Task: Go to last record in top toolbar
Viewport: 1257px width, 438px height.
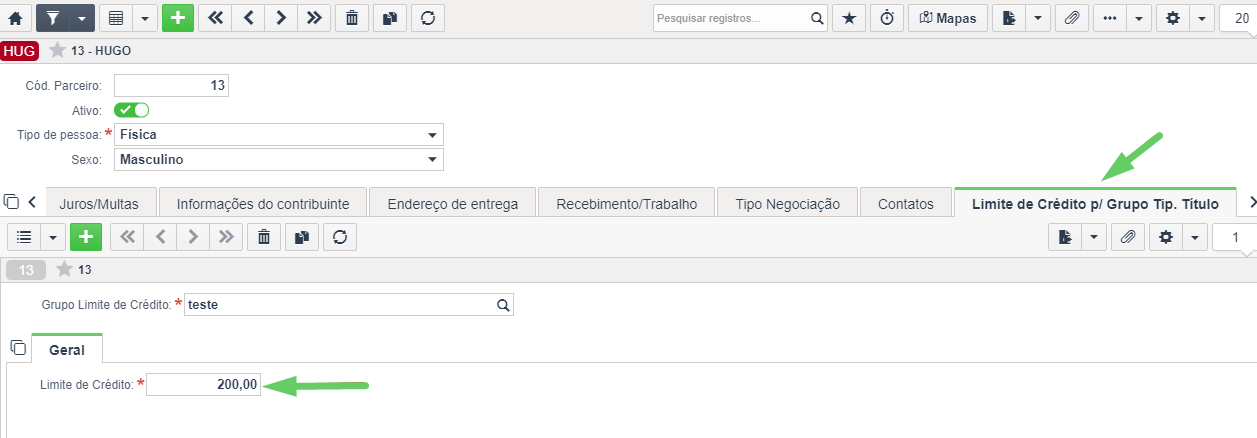Action: click(314, 18)
